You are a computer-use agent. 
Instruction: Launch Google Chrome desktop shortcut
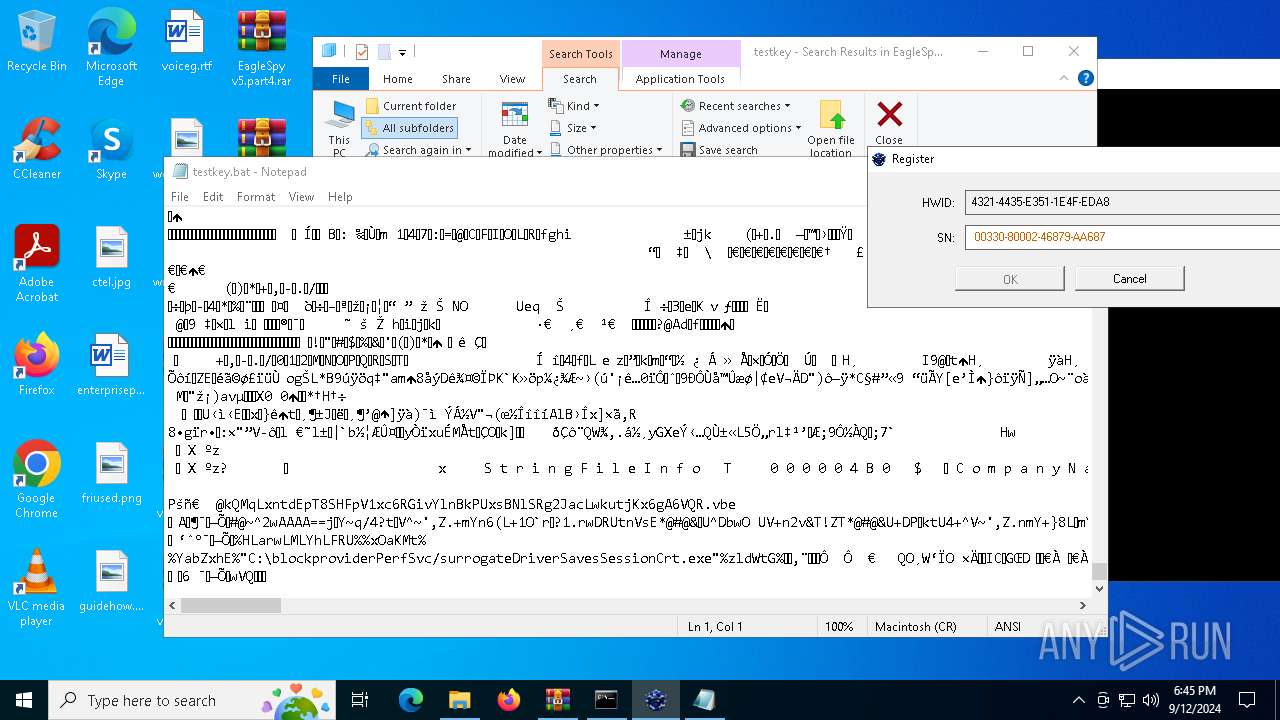pos(37,479)
